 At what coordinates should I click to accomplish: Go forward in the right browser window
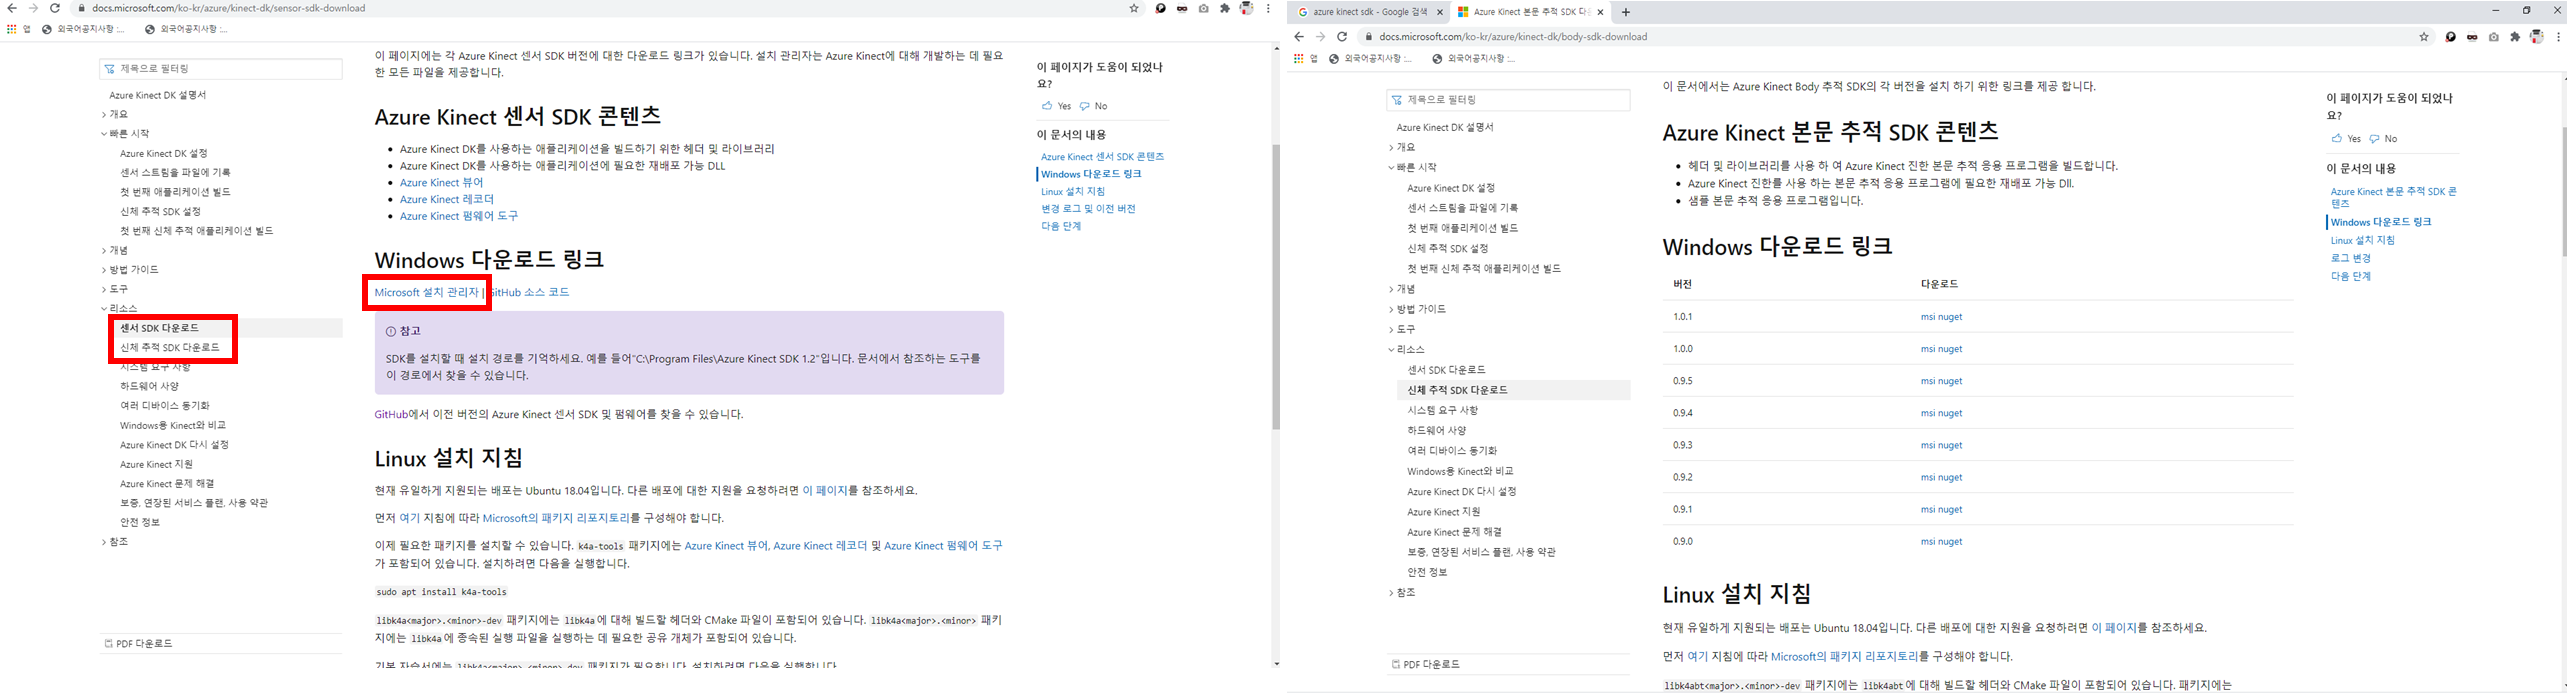pyautogui.click(x=1320, y=37)
